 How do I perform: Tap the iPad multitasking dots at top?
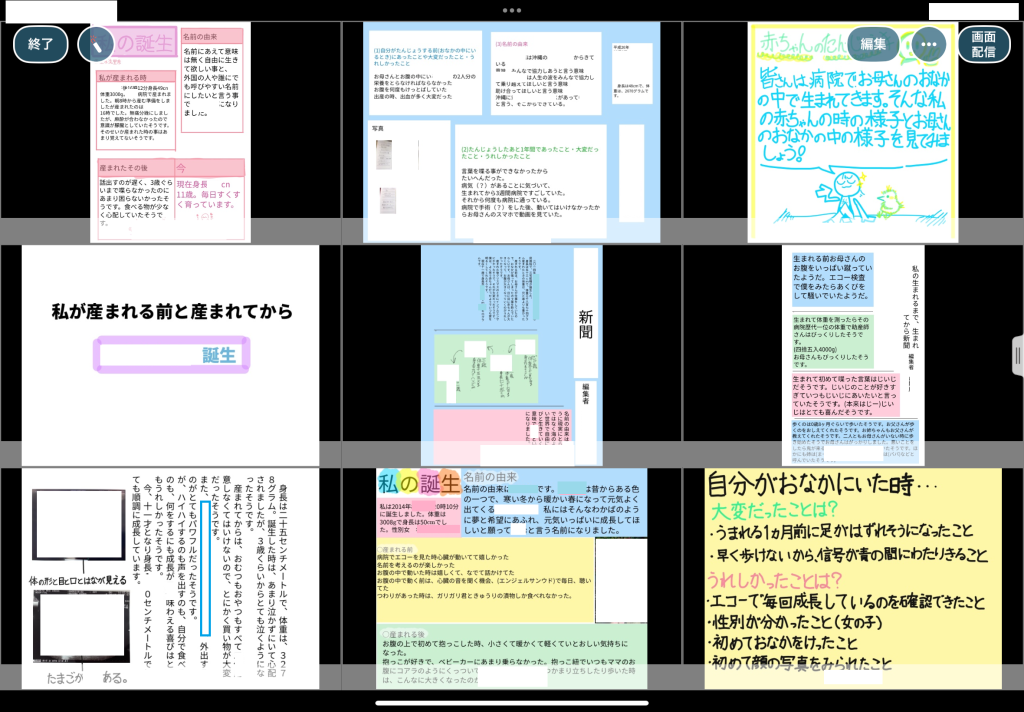point(512,9)
